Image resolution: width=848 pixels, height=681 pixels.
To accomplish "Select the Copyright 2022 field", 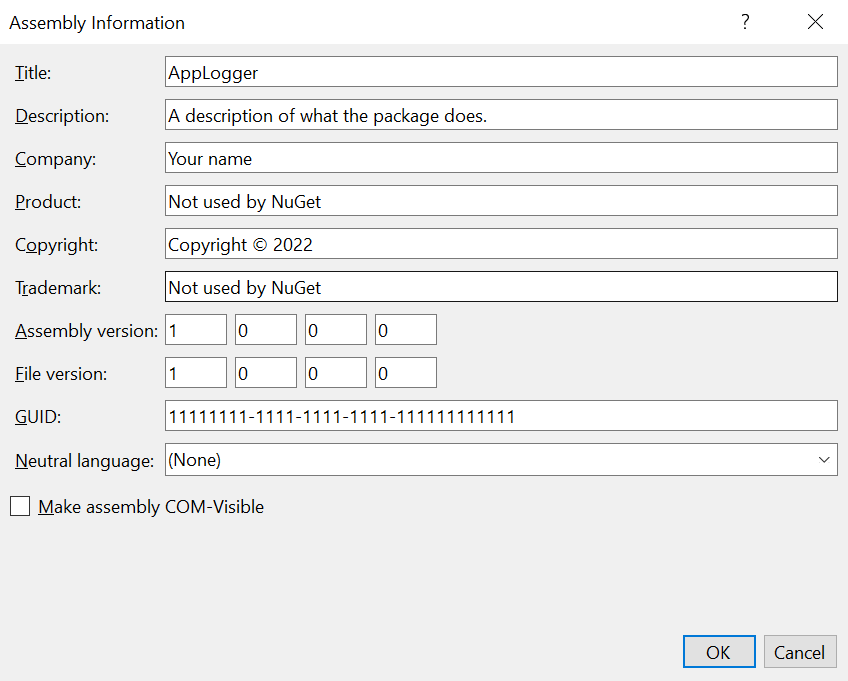I will (x=500, y=243).
